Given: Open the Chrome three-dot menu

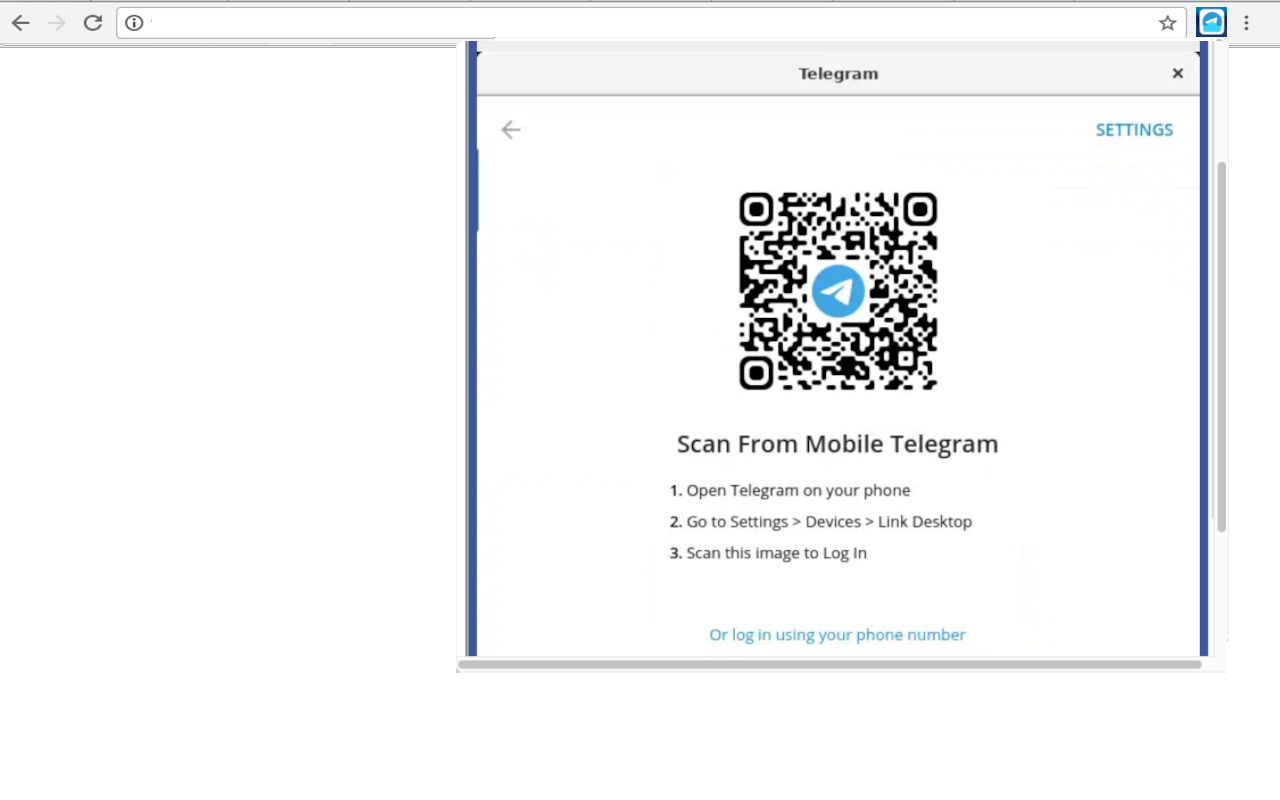Looking at the screenshot, I should coord(1246,23).
